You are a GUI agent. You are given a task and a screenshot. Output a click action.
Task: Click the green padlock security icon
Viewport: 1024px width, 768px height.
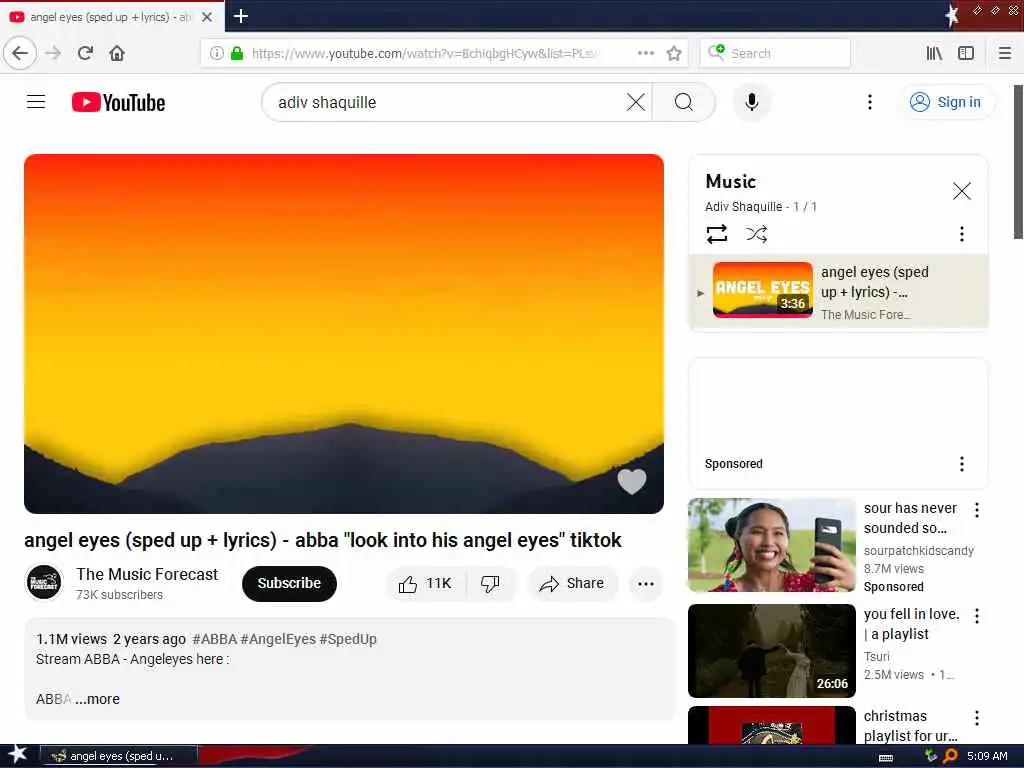click(237, 53)
